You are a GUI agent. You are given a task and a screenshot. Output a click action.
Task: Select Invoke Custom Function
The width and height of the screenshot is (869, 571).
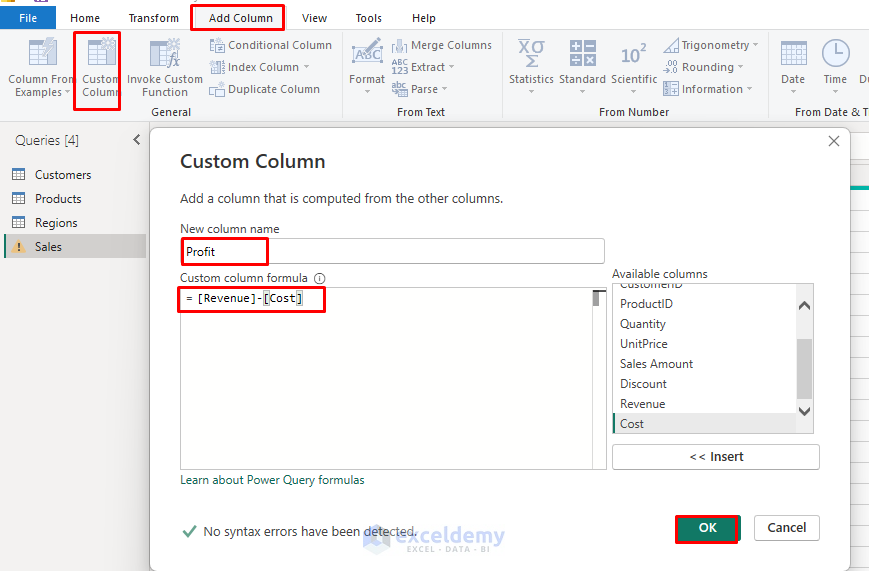(165, 68)
